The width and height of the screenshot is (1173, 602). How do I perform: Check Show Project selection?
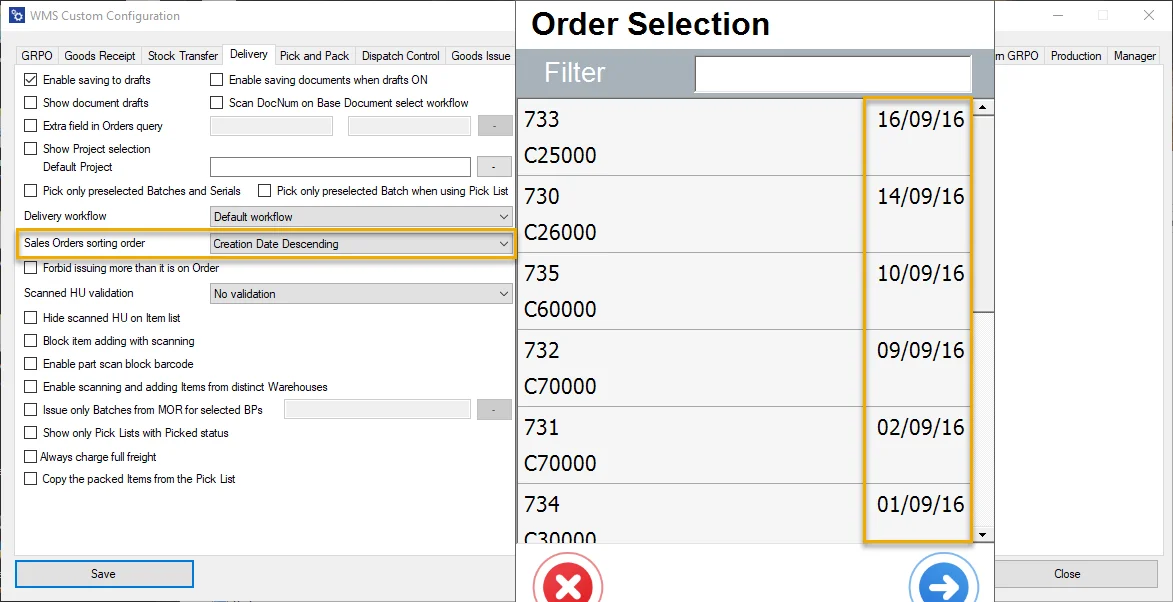(x=31, y=149)
